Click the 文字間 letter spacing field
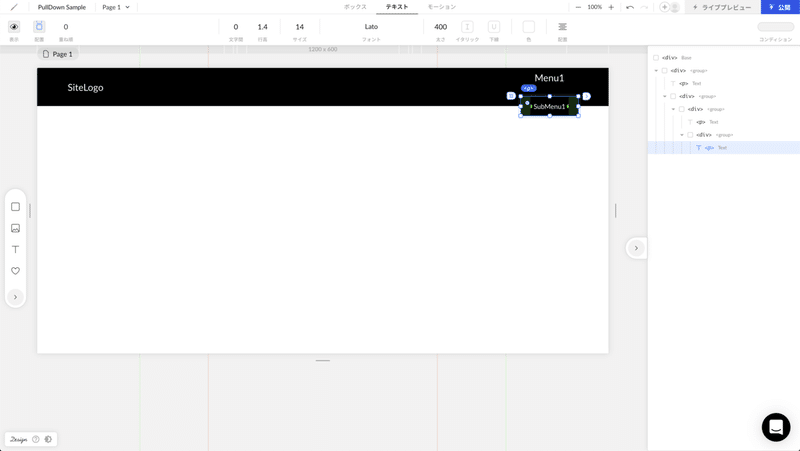Screen dimensions: 800x451 (x=236, y=27)
